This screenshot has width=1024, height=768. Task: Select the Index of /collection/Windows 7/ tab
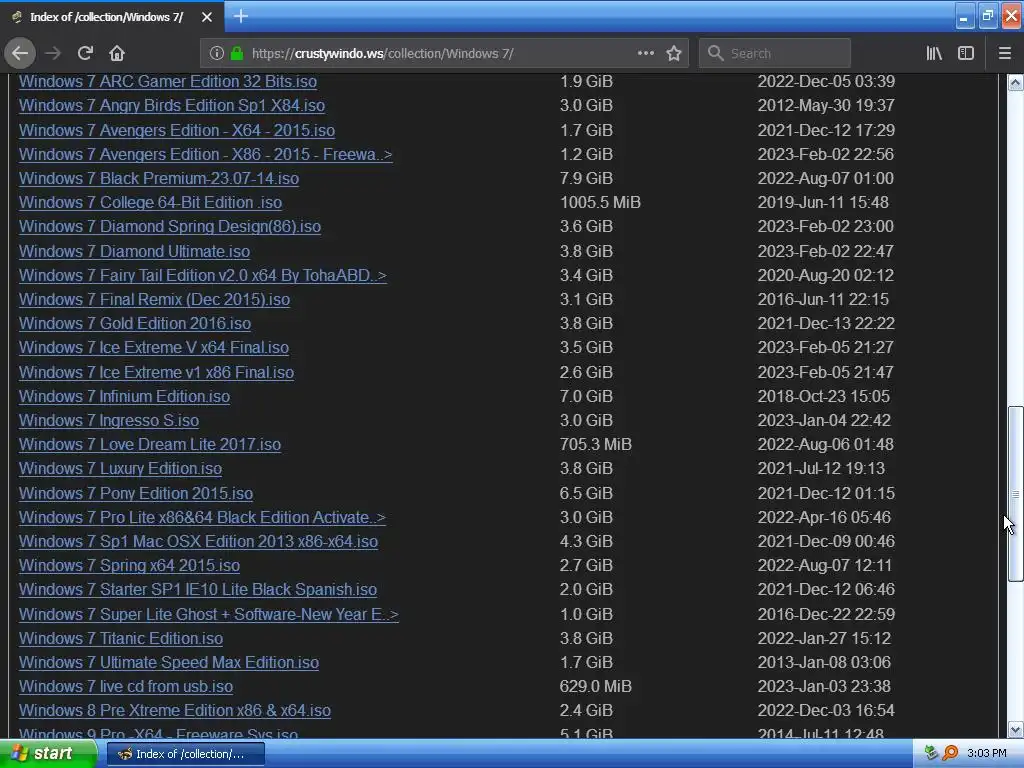[x=112, y=17]
